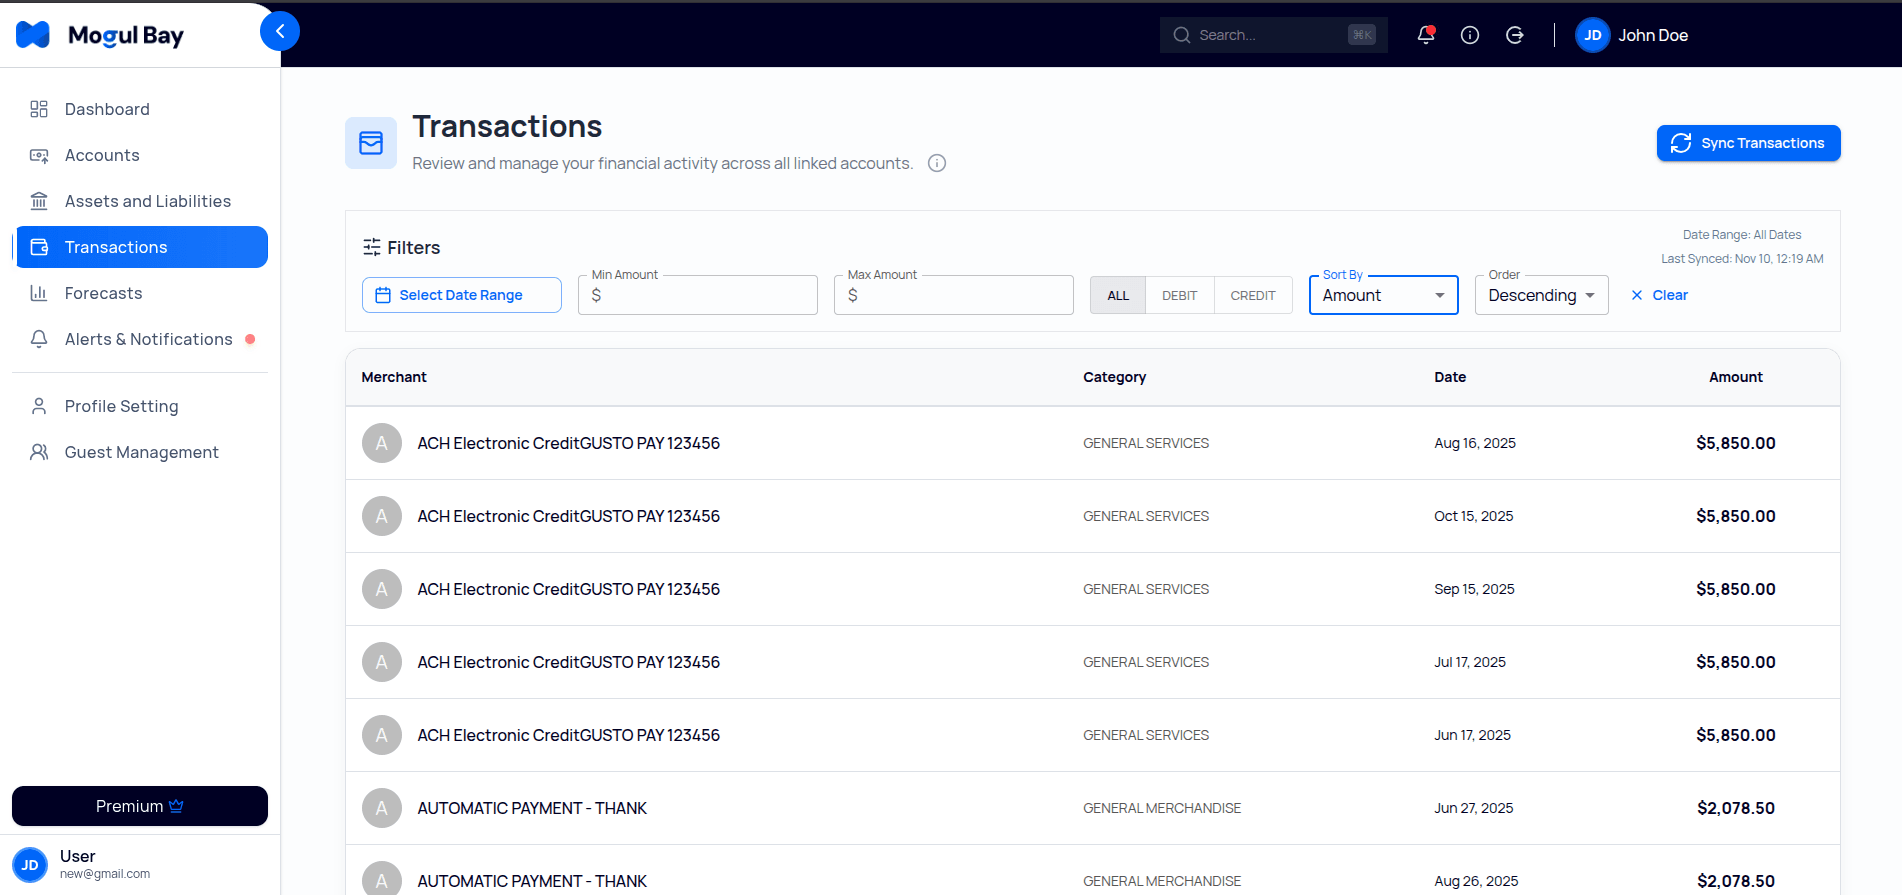Click the Filters sliders icon
Screen dimensions: 1902x895
click(x=372, y=247)
